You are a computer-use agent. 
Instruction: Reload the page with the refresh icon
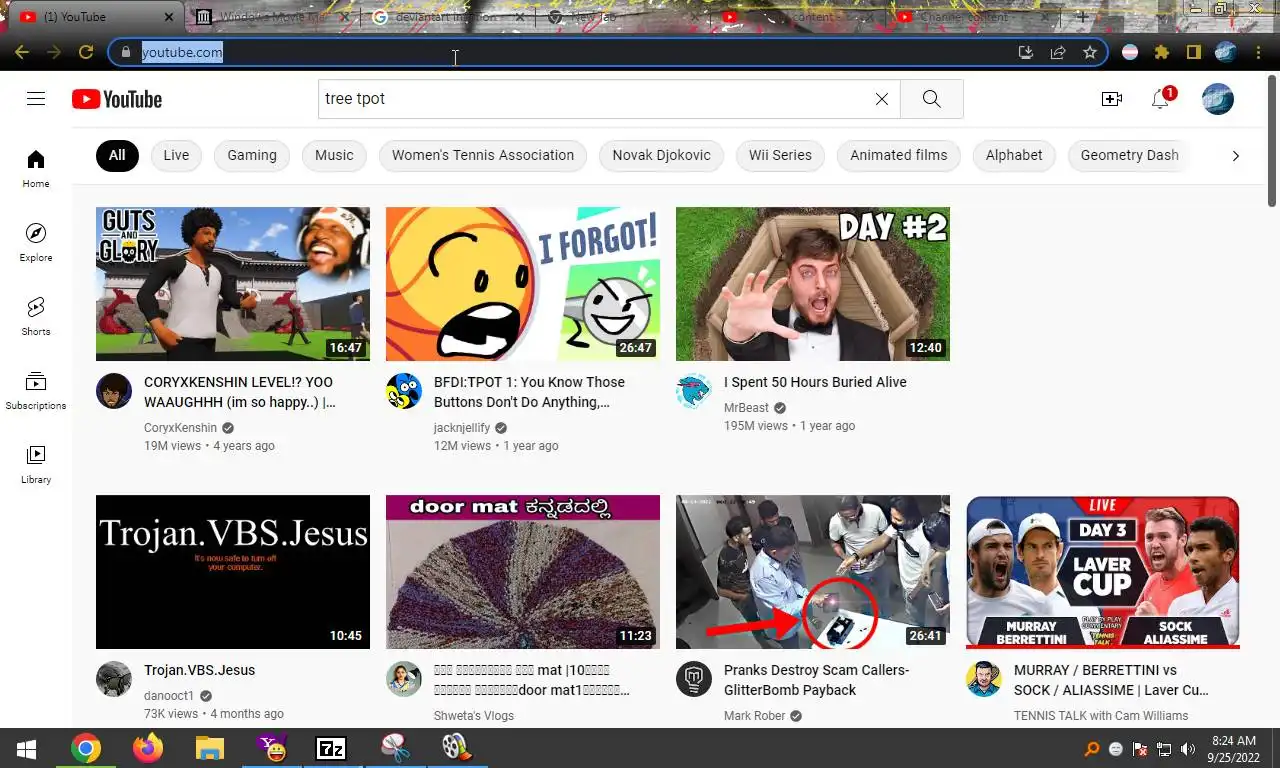pyautogui.click(x=86, y=52)
